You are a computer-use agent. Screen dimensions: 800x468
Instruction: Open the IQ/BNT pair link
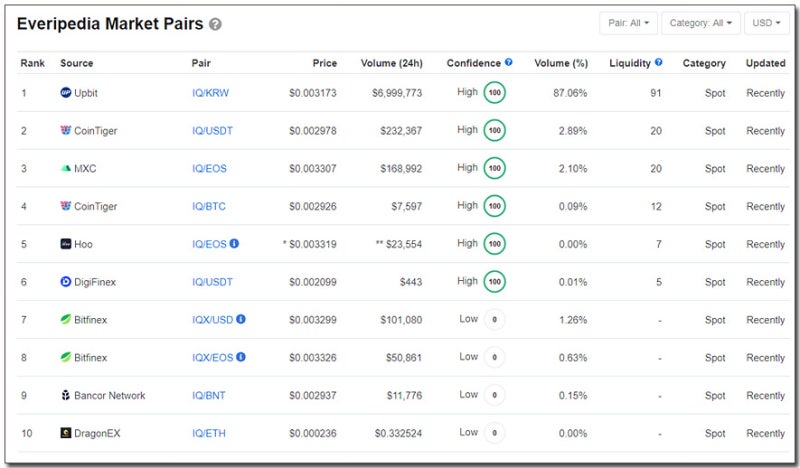coord(209,395)
